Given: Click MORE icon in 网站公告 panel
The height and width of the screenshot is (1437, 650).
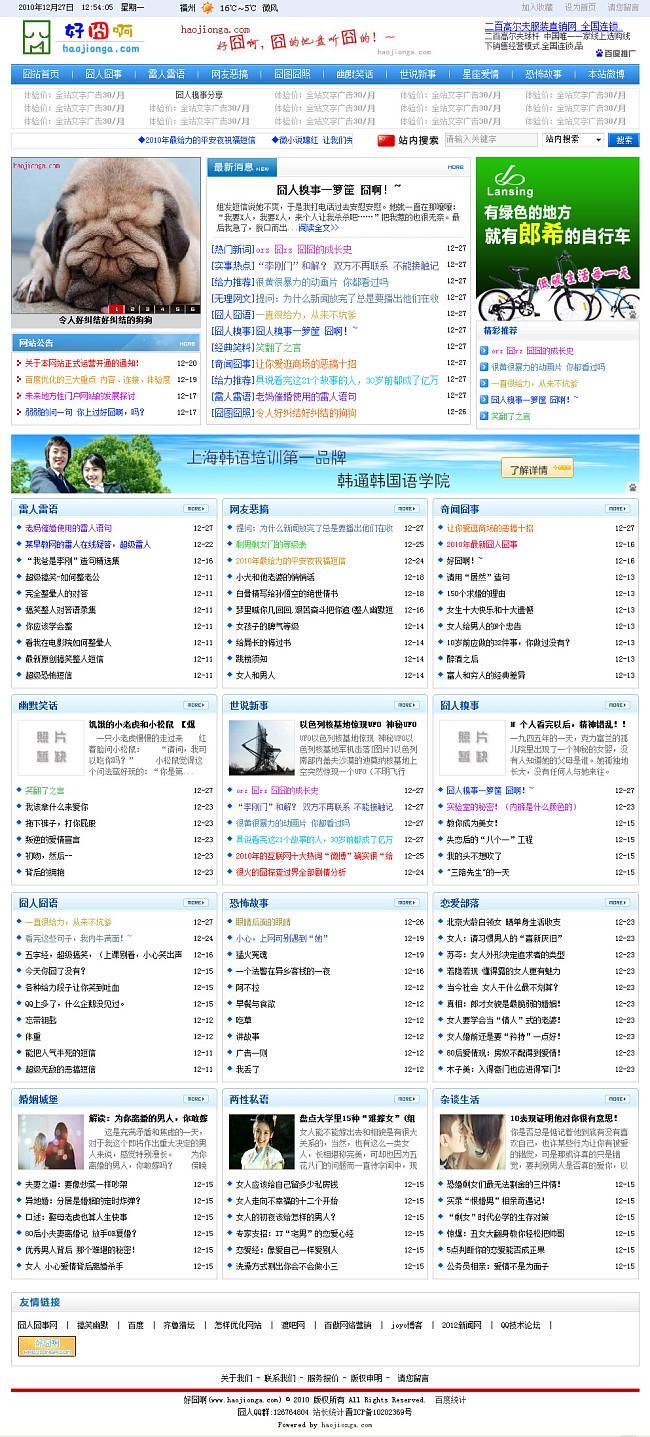Looking at the screenshot, I should [x=185, y=343].
